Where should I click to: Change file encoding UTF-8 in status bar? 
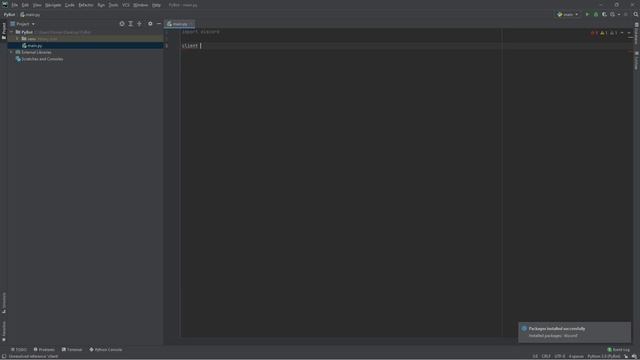[x=560, y=356]
